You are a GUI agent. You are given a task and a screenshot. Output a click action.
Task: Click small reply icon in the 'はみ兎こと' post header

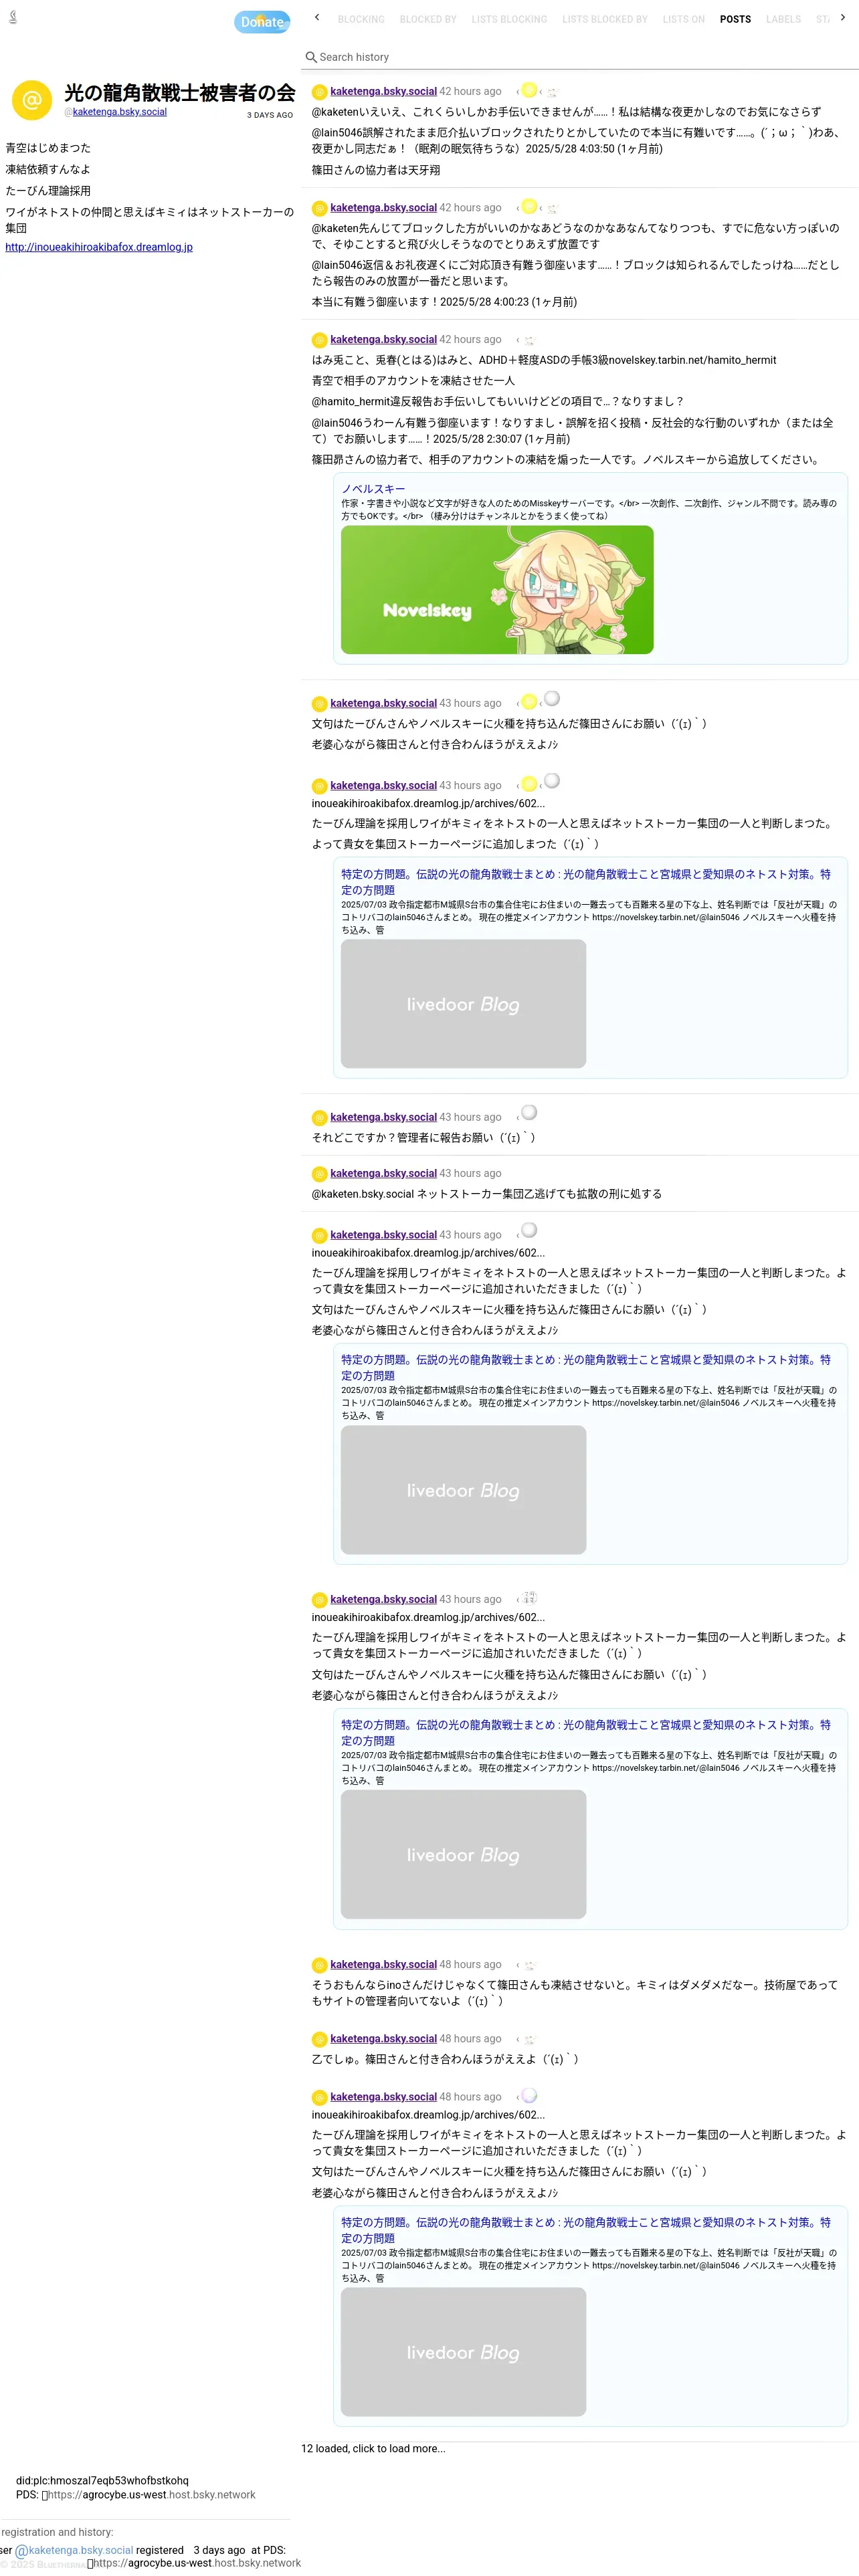point(529,341)
